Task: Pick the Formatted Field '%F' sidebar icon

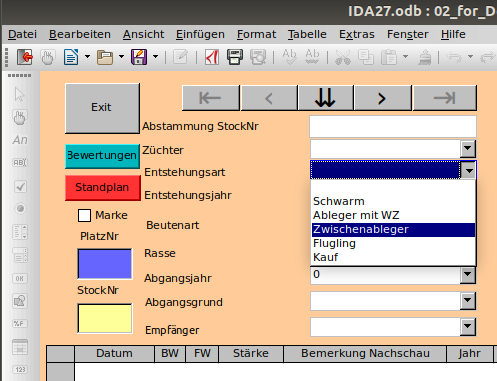Action: (20, 324)
